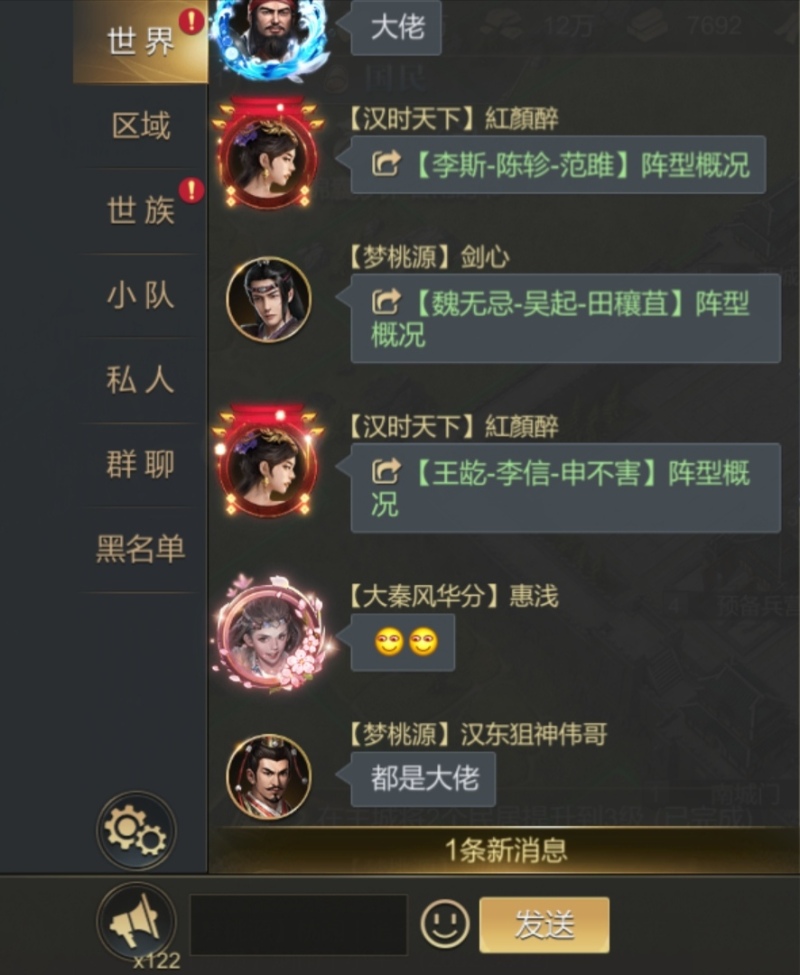Image resolution: width=800 pixels, height=975 pixels.
Task: Tap share icon in 李斯-陈轸-范雎 message
Action: 386,164
